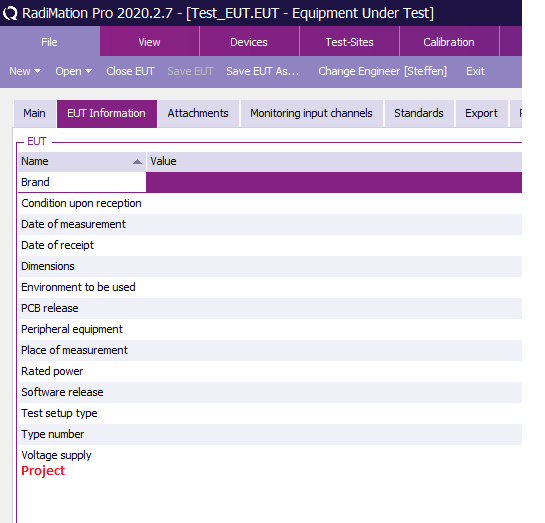Viewport: 545px width, 523px height.
Task: Open the New dropdown menu
Action: click(25, 71)
